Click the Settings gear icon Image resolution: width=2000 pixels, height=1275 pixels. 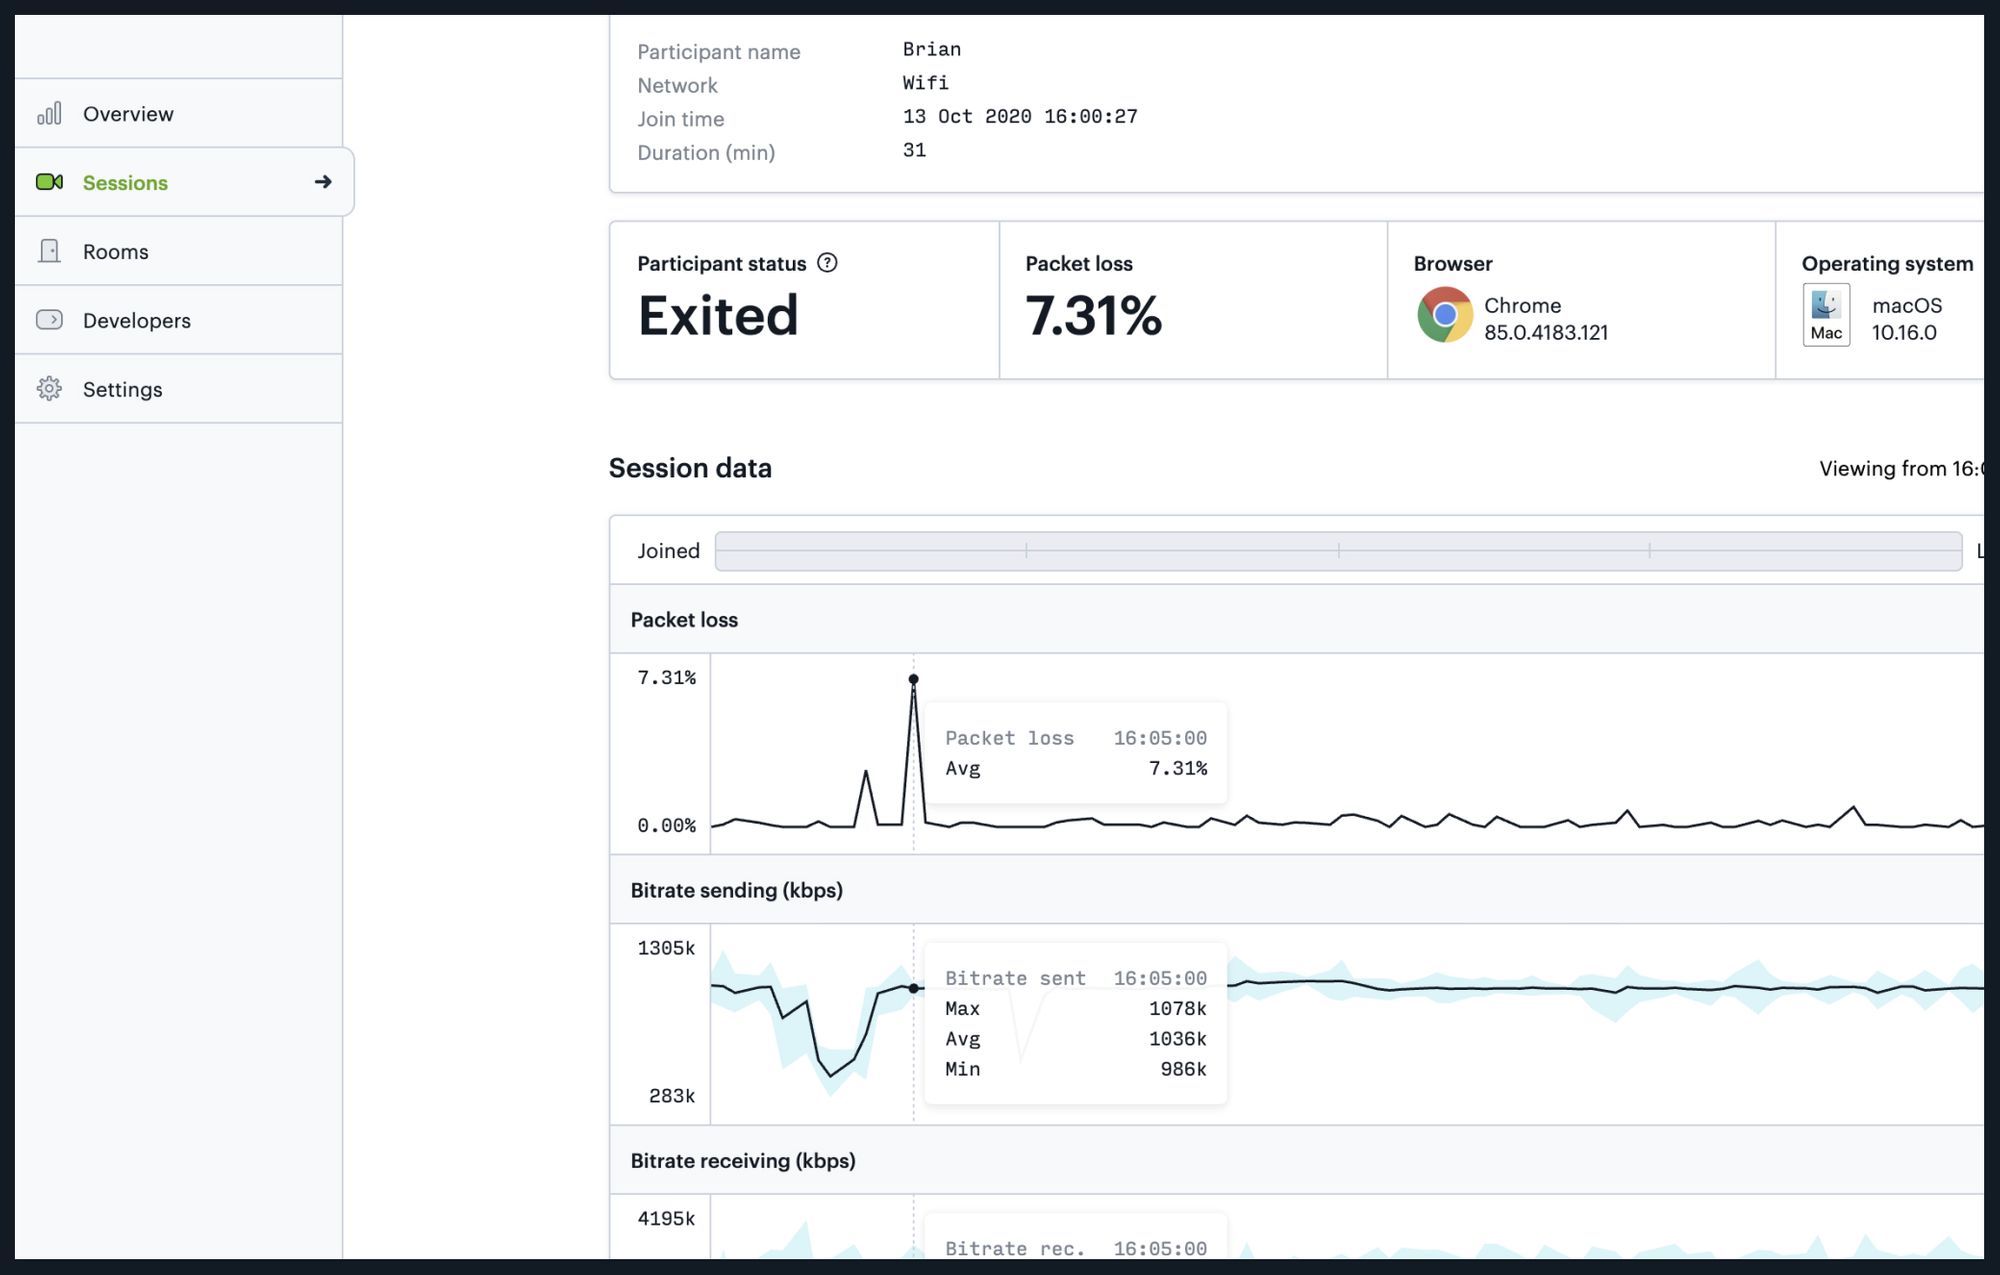click(x=49, y=388)
